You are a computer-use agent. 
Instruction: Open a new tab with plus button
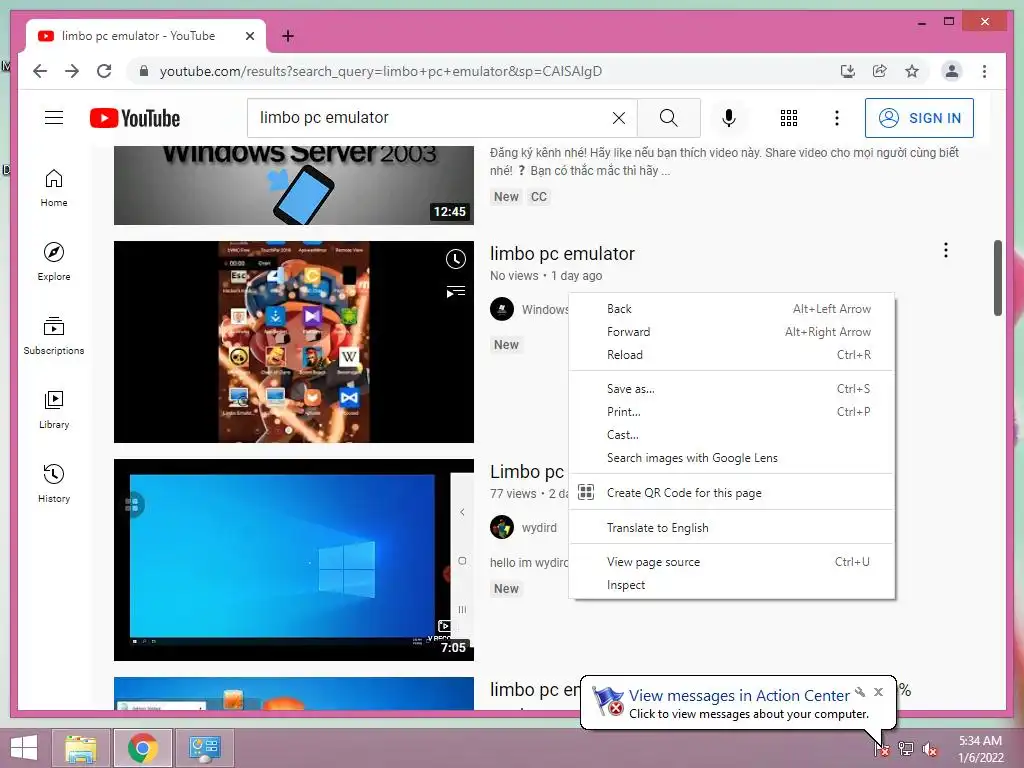[288, 36]
